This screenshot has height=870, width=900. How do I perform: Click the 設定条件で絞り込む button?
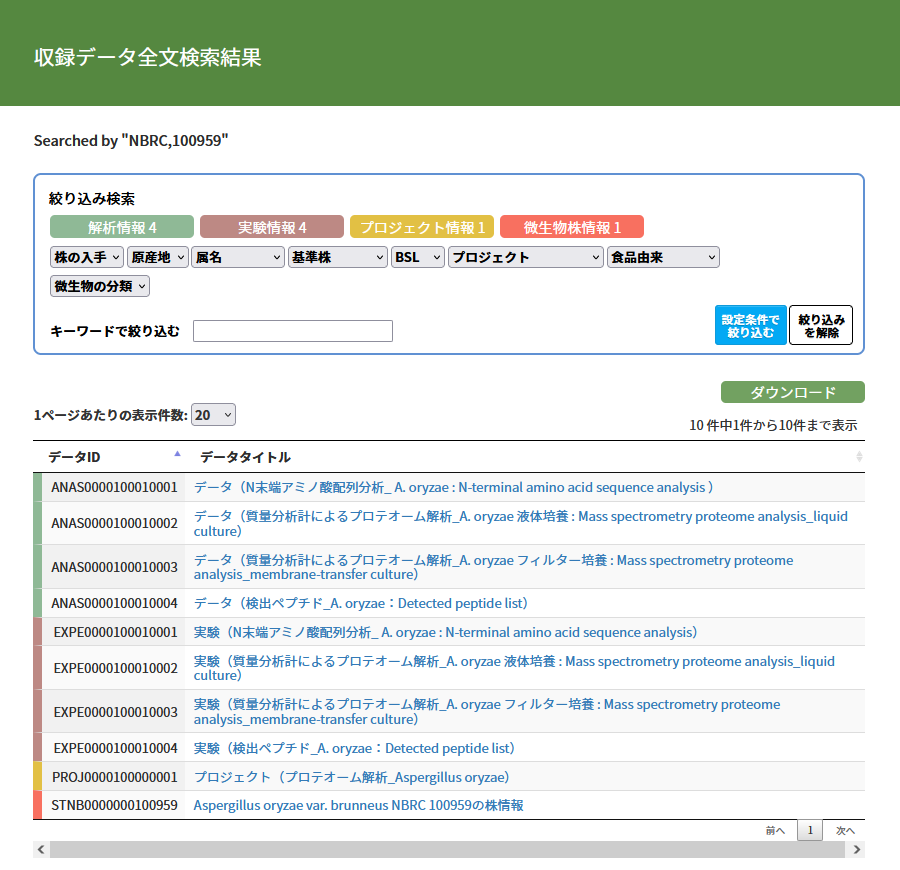tap(750, 325)
